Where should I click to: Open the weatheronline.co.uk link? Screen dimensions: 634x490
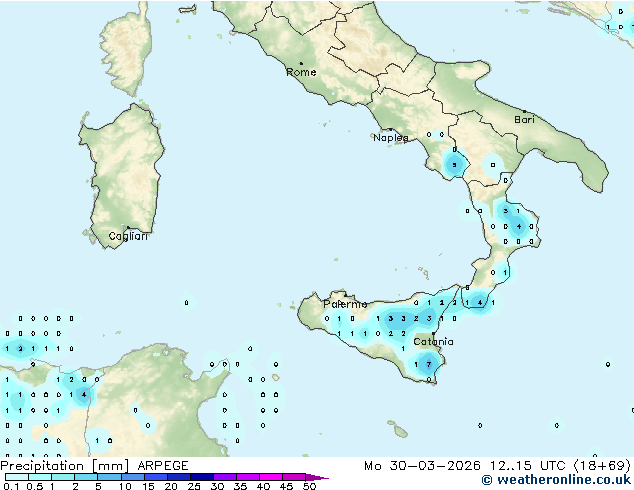556,480
